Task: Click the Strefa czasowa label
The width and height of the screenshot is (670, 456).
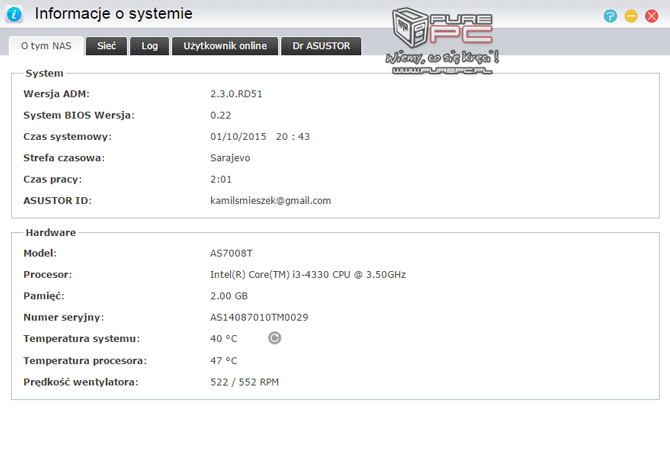Action: click(x=64, y=158)
